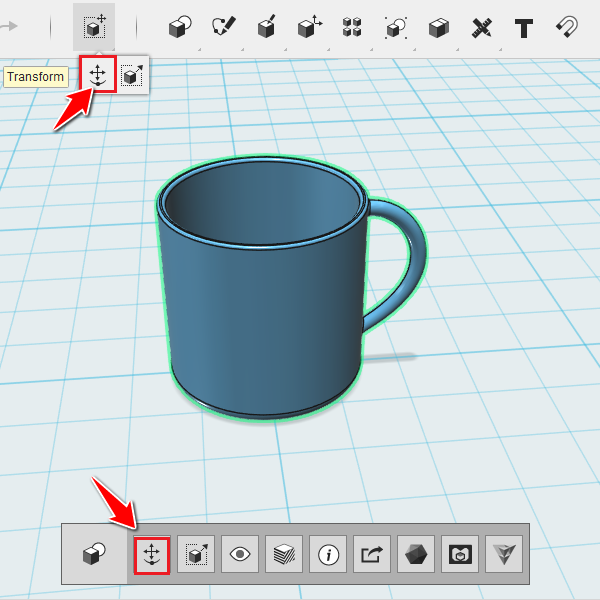Screen dimensions: 600x600
Task: Click the export arrow icon in context bar
Action: [x=372, y=554]
